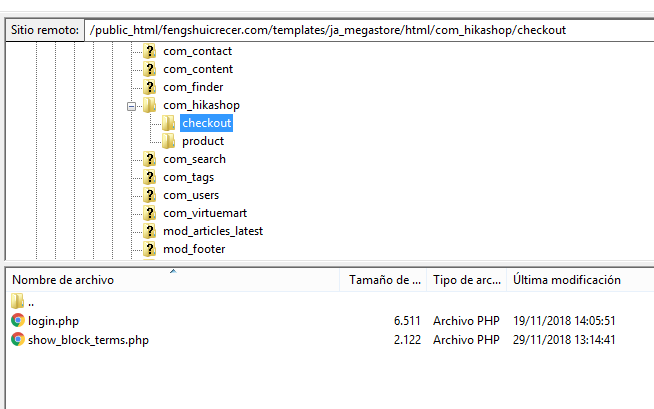Click the mod_footer folder icon
Viewport: 654px width, 409px height.
(149, 248)
